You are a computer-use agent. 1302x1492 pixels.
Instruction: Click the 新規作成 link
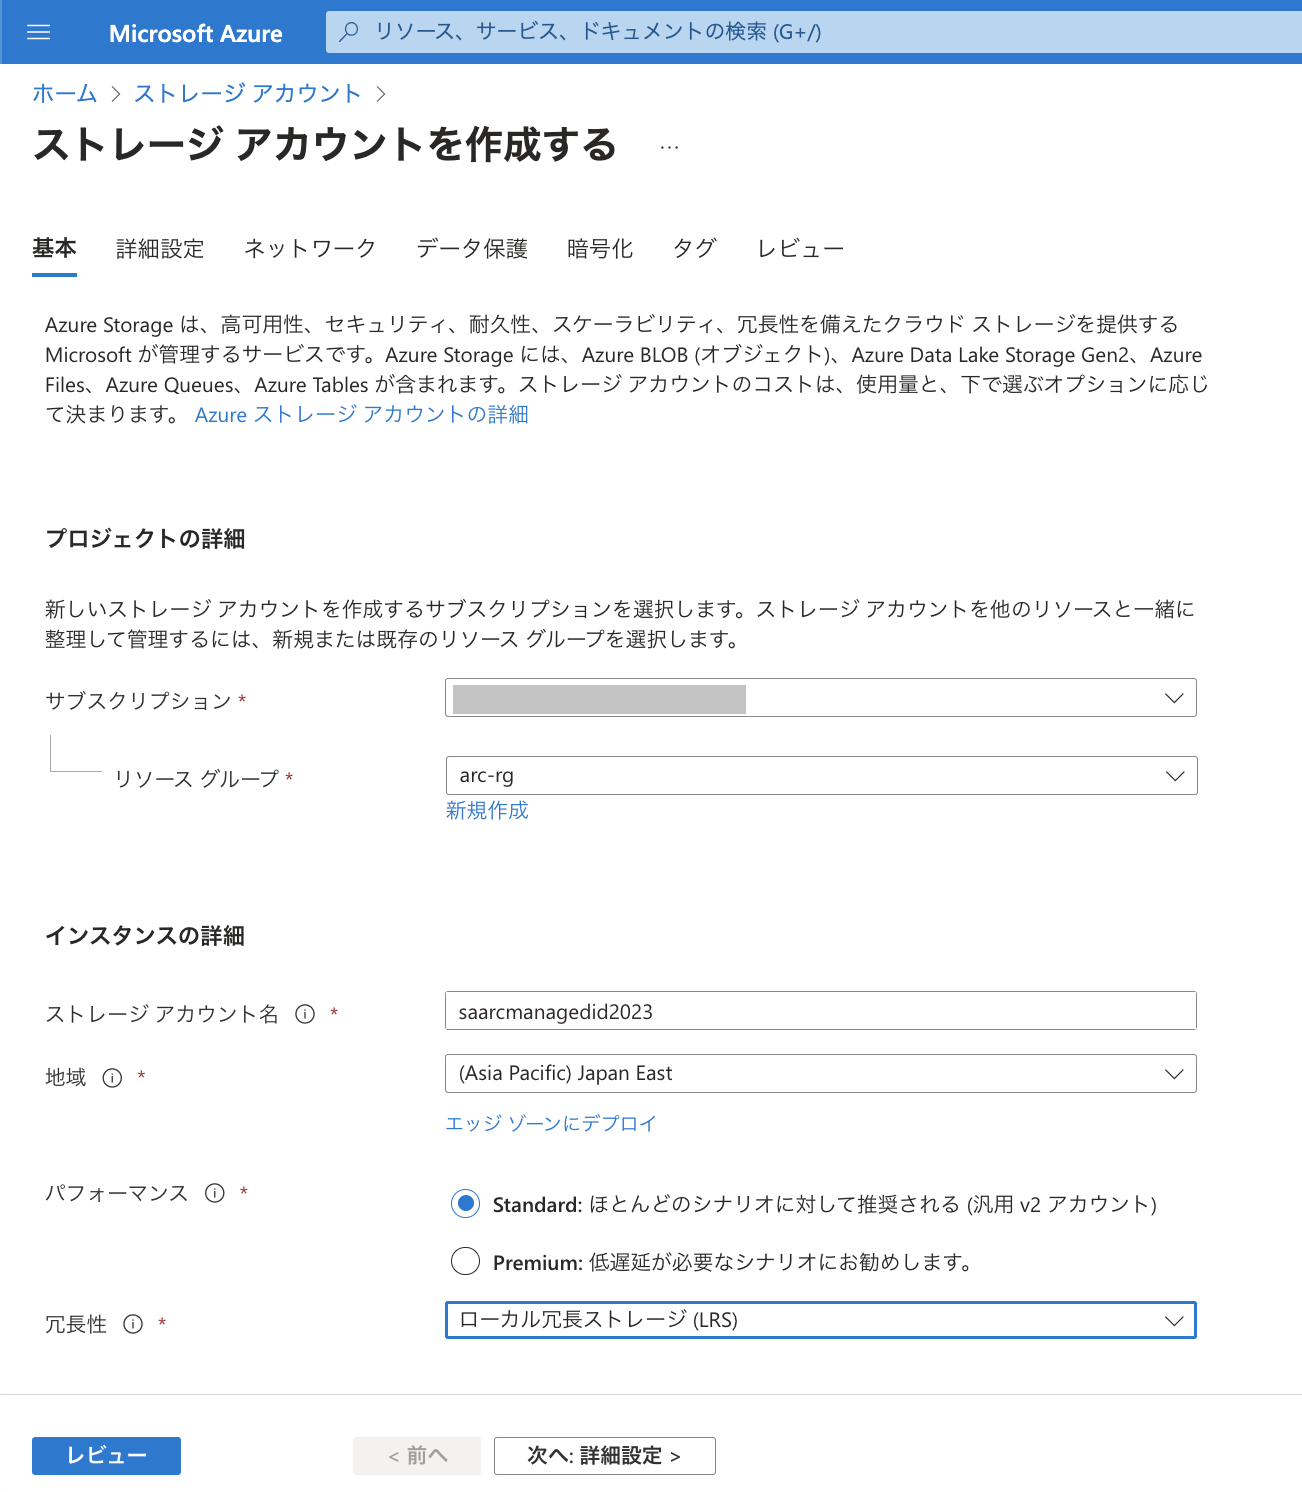pos(487,811)
